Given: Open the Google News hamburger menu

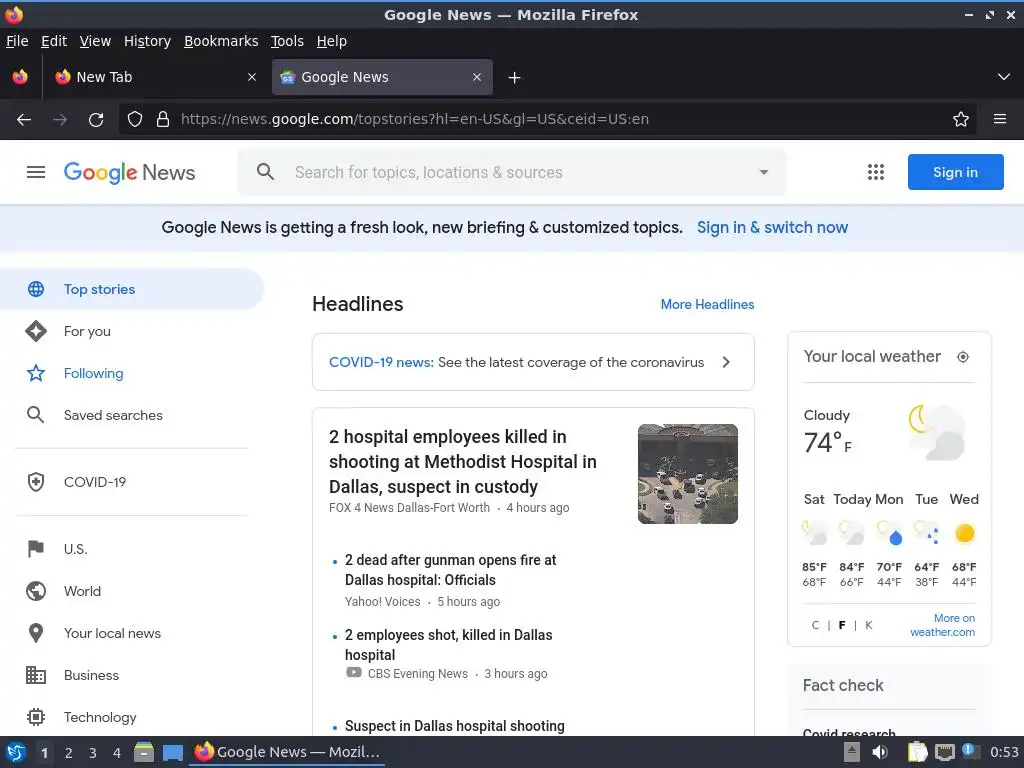Looking at the screenshot, I should [36, 172].
